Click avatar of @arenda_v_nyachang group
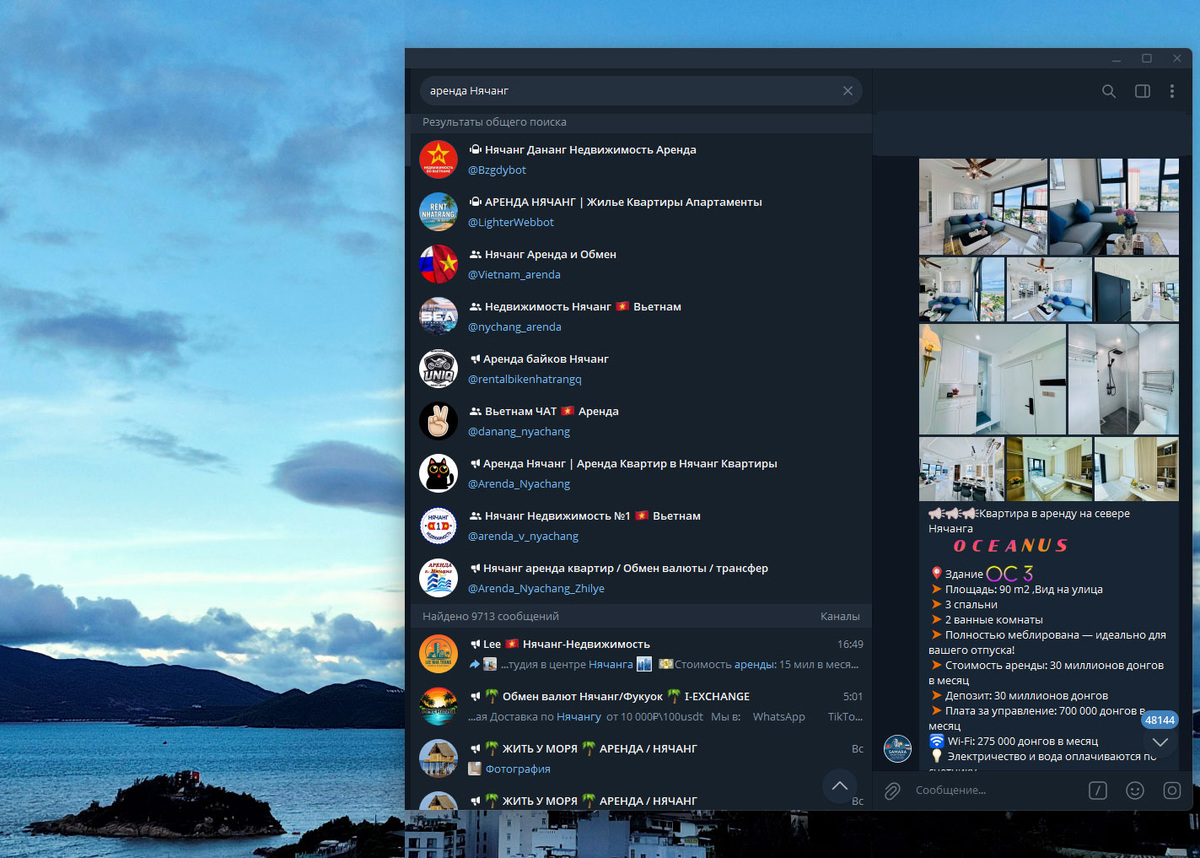The height and width of the screenshot is (858, 1200). pos(438,525)
